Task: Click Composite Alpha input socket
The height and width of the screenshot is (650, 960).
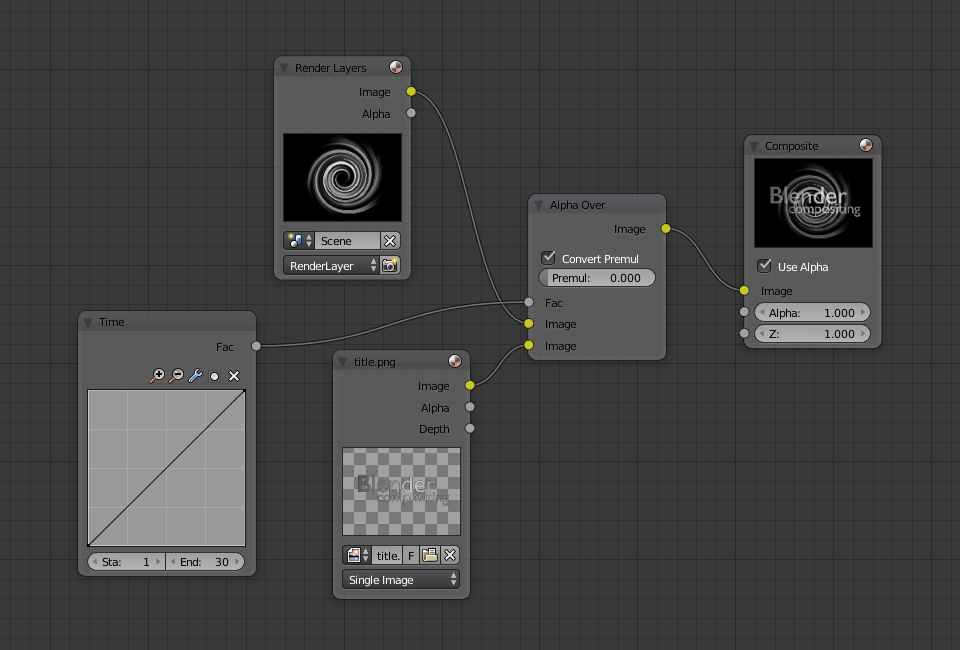Action: [x=744, y=312]
